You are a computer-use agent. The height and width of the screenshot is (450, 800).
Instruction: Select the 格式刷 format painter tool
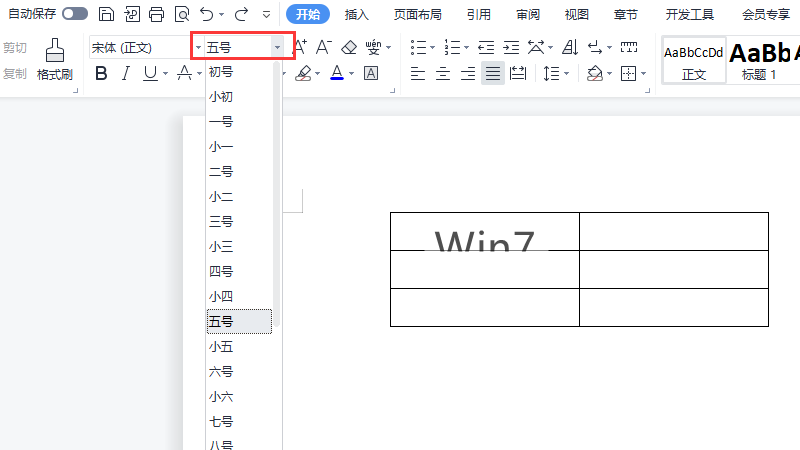(x=55, y=60)
